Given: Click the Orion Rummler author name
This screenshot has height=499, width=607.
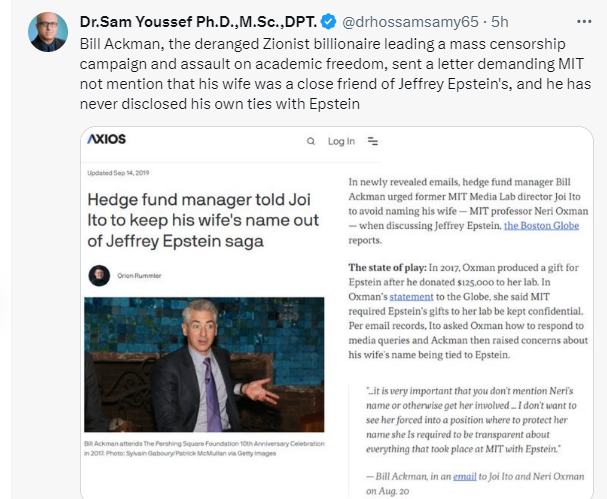Looking at the screenshot, I should click(x=138, y=276).
